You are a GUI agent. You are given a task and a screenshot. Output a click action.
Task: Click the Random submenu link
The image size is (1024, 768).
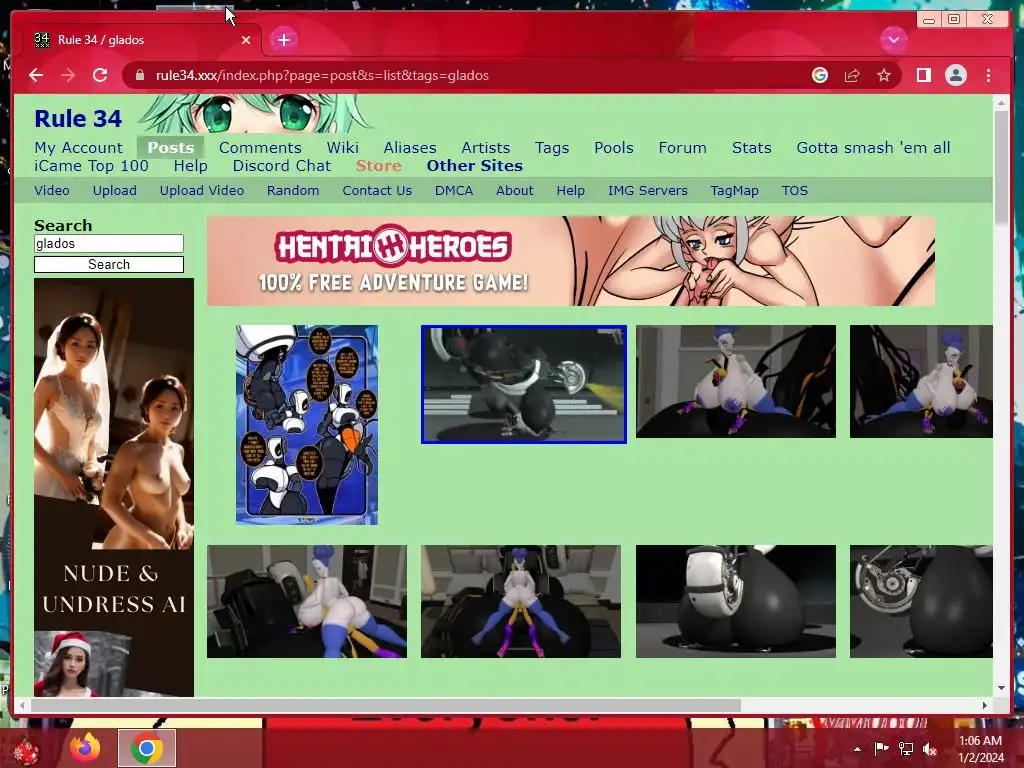[x=293, y=191]
